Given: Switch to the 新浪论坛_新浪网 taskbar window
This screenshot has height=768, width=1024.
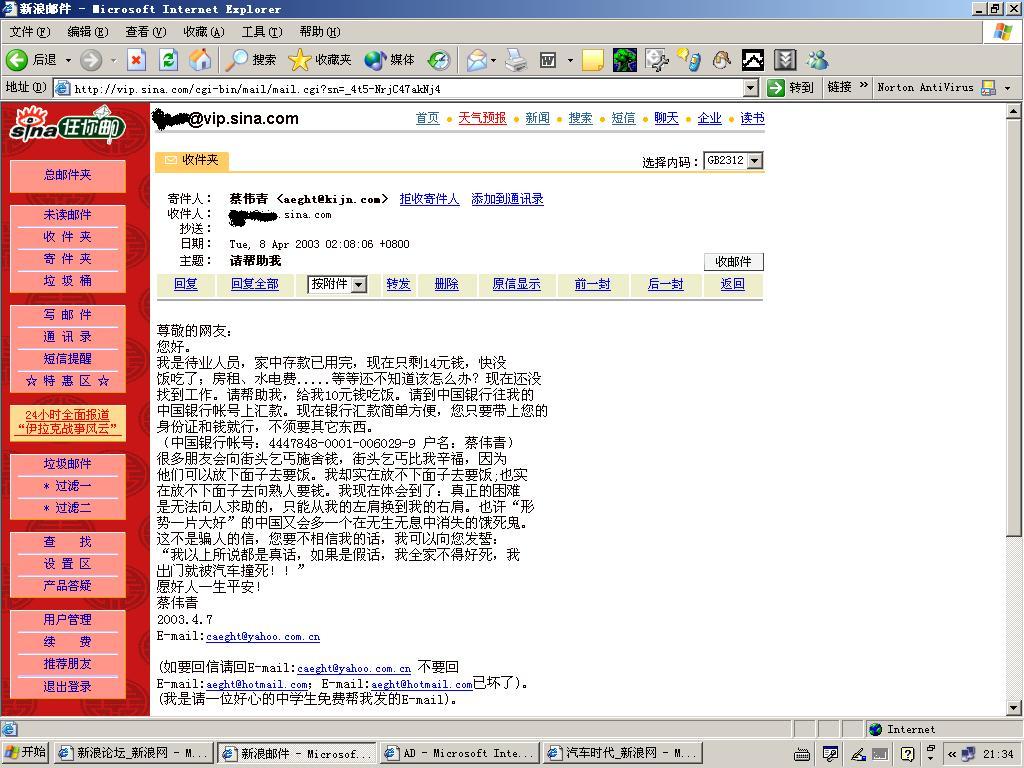Looking at the screenshot, I should (x=133, y=754).
